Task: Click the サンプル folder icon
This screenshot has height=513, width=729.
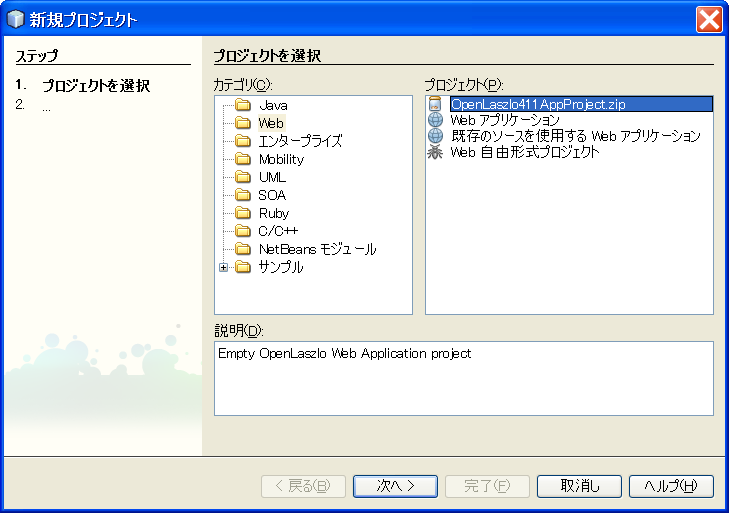Action: click(x=243, y=267)
